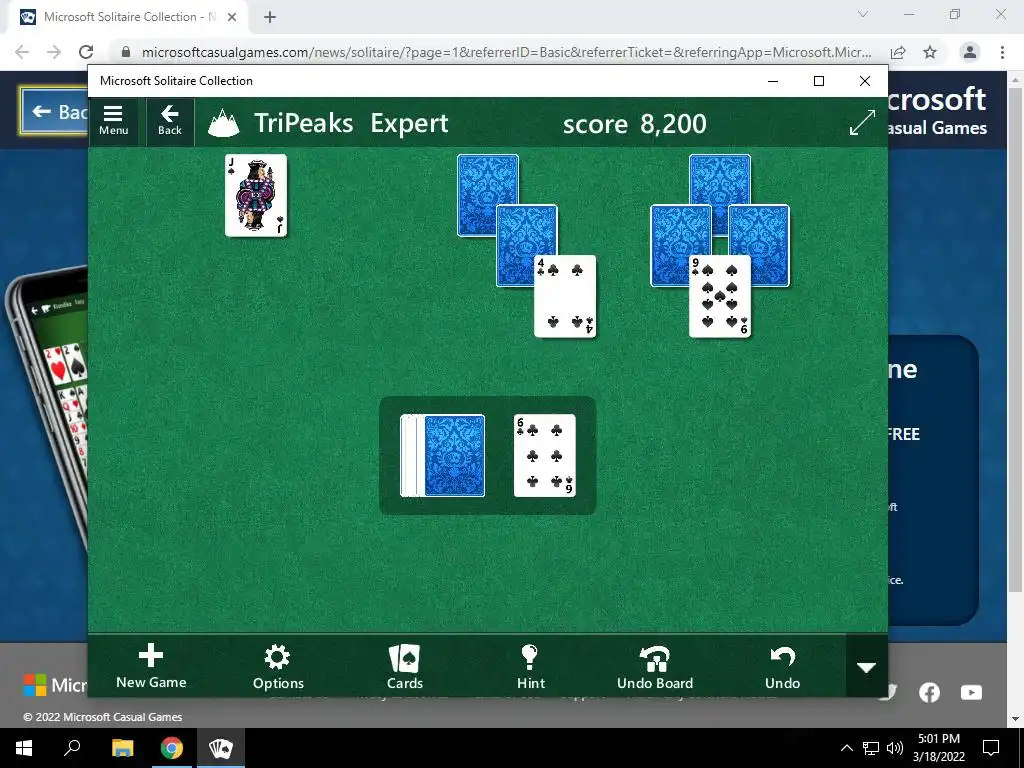Close the Microsoft Solitaire Collection tab
Screen dimensions: 1024x768
pyautogui.click(x=232, y=18)
